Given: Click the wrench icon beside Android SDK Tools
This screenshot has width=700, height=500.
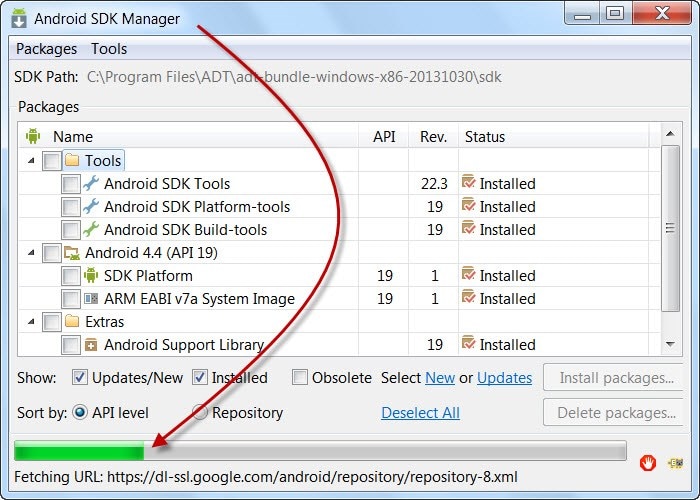Looking at the screenshot, I should [91, 183].
